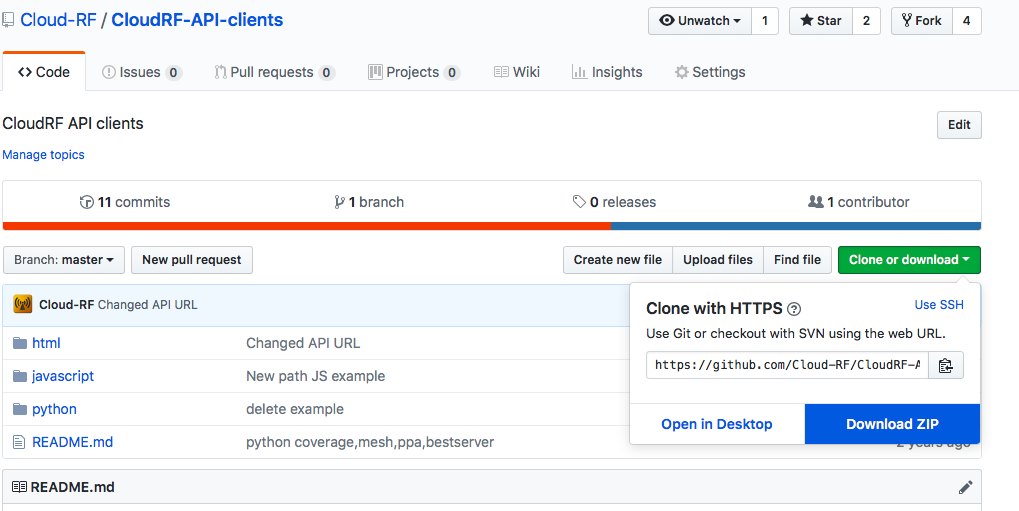1019x511 pixels.
Task: Open the Issues tab
Action: (x=142, y=72)
